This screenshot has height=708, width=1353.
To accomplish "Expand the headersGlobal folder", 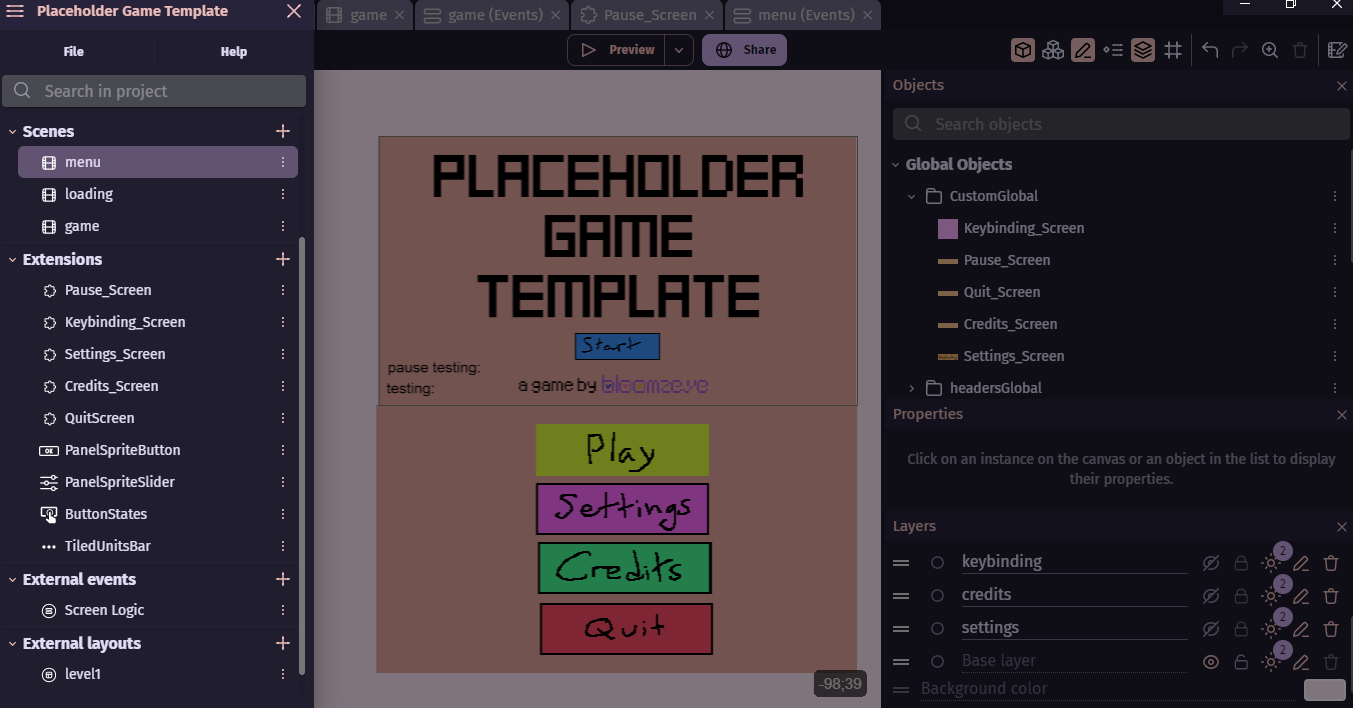I will point(911,388).
